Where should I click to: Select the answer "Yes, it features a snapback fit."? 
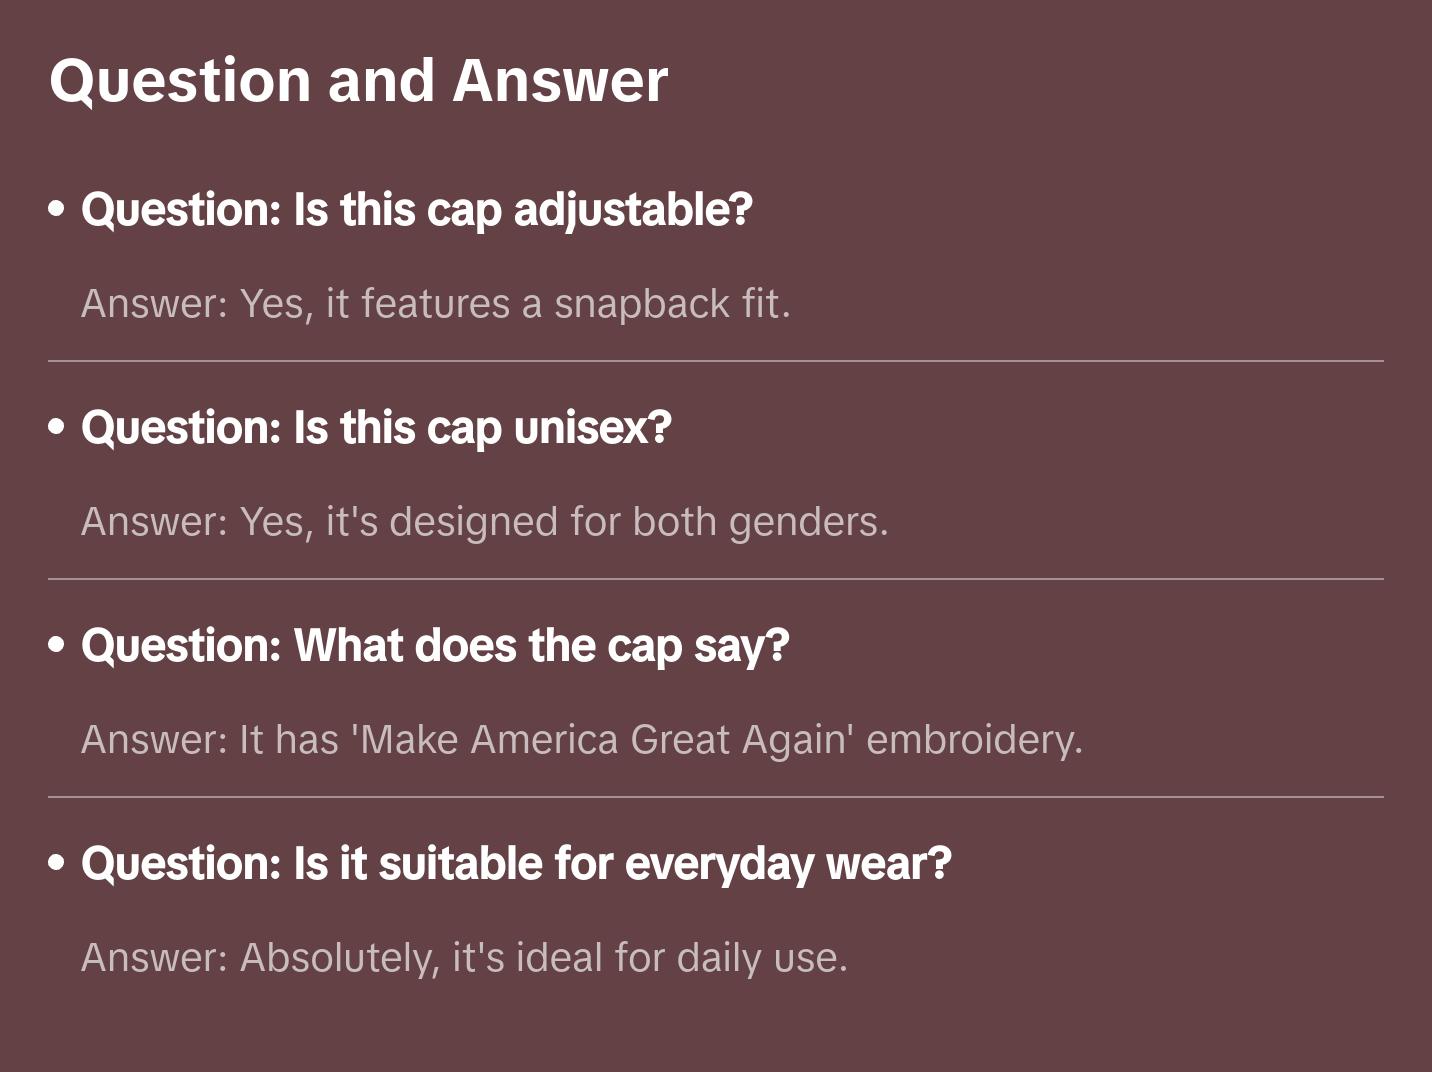435,304
